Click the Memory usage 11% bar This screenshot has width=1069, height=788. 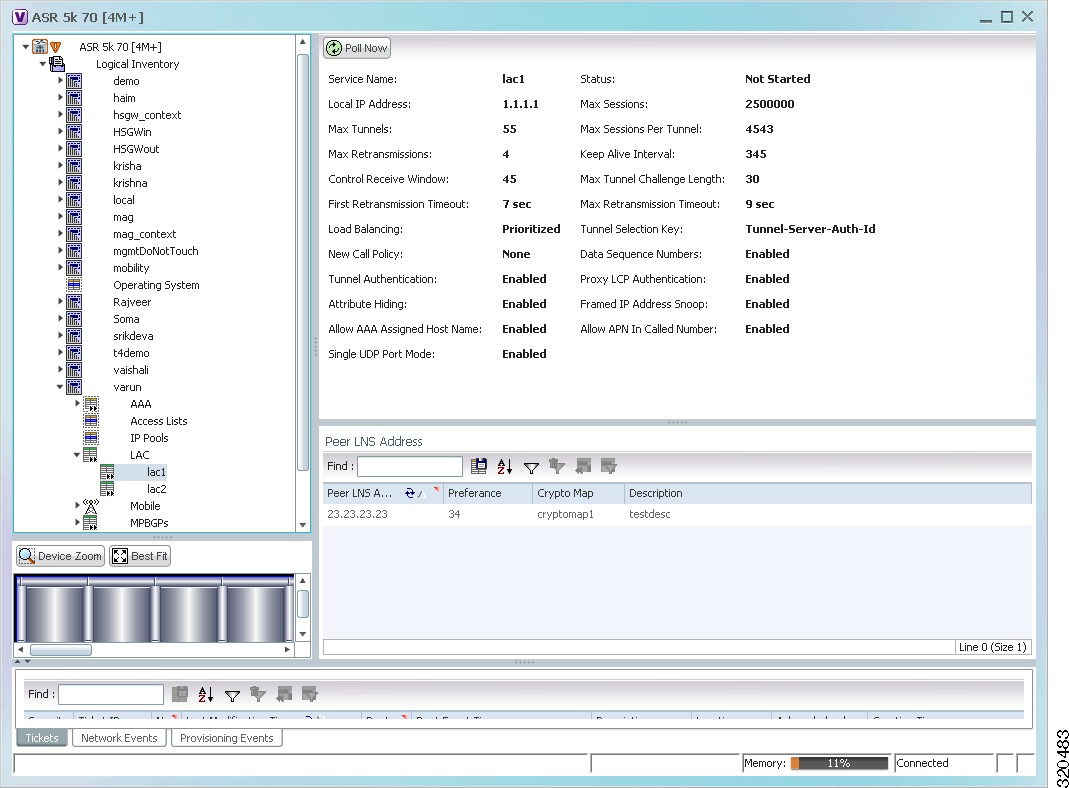(839, 763)
